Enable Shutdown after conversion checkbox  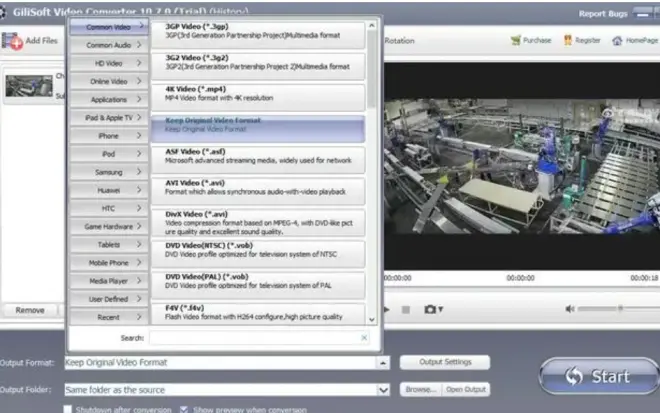click(68, 409)
